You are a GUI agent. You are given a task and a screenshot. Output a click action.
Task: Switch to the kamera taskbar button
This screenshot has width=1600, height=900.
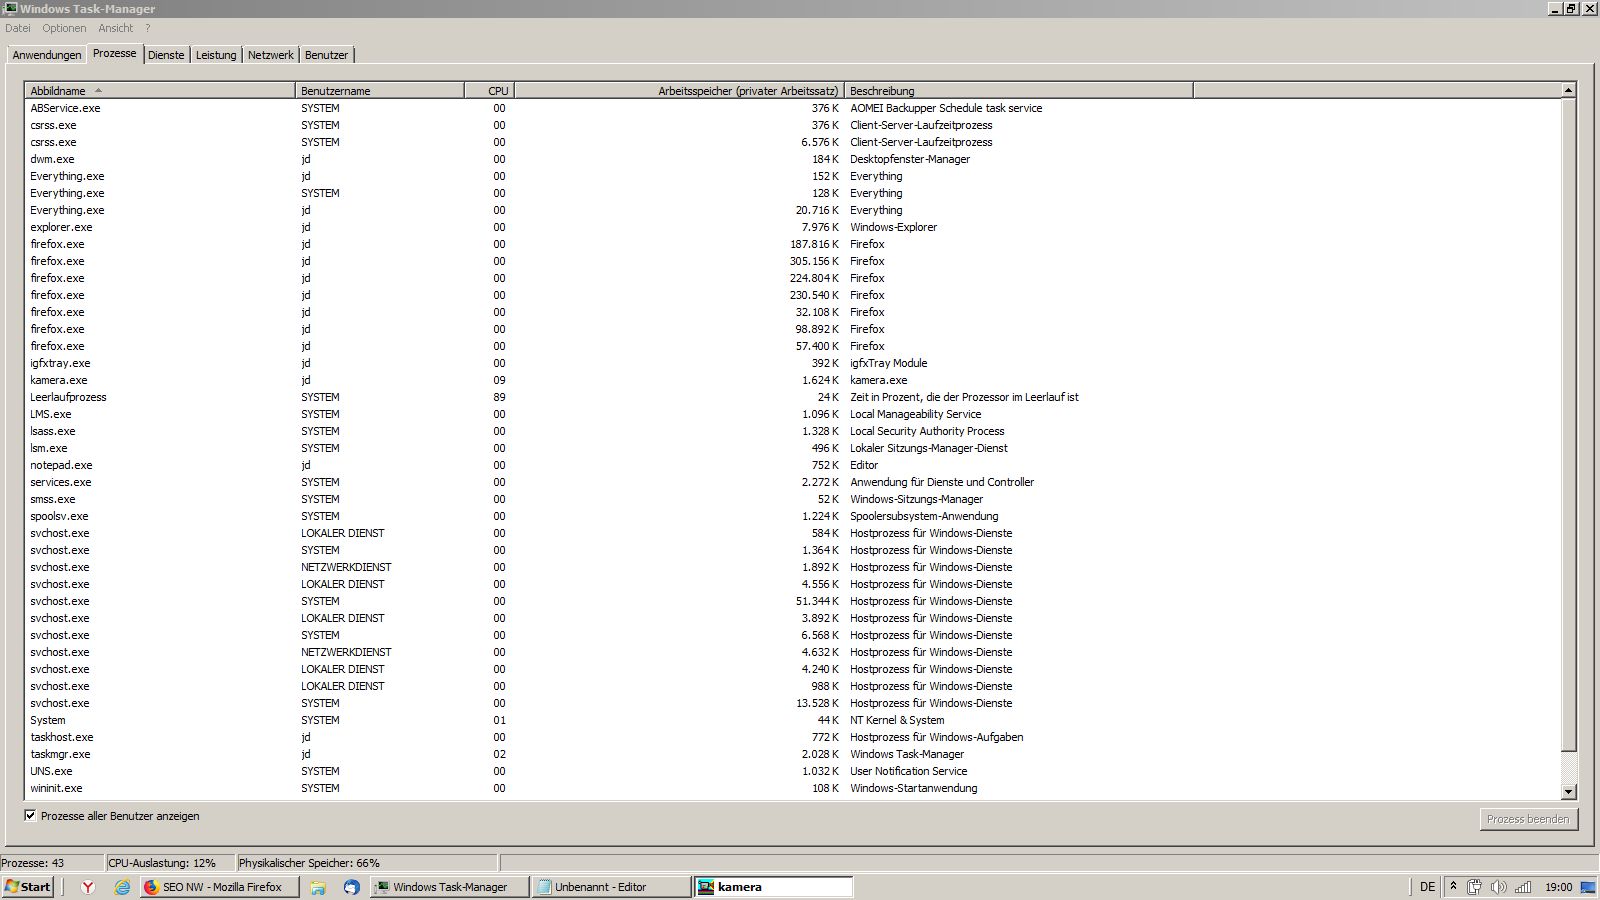coord(774,887)
